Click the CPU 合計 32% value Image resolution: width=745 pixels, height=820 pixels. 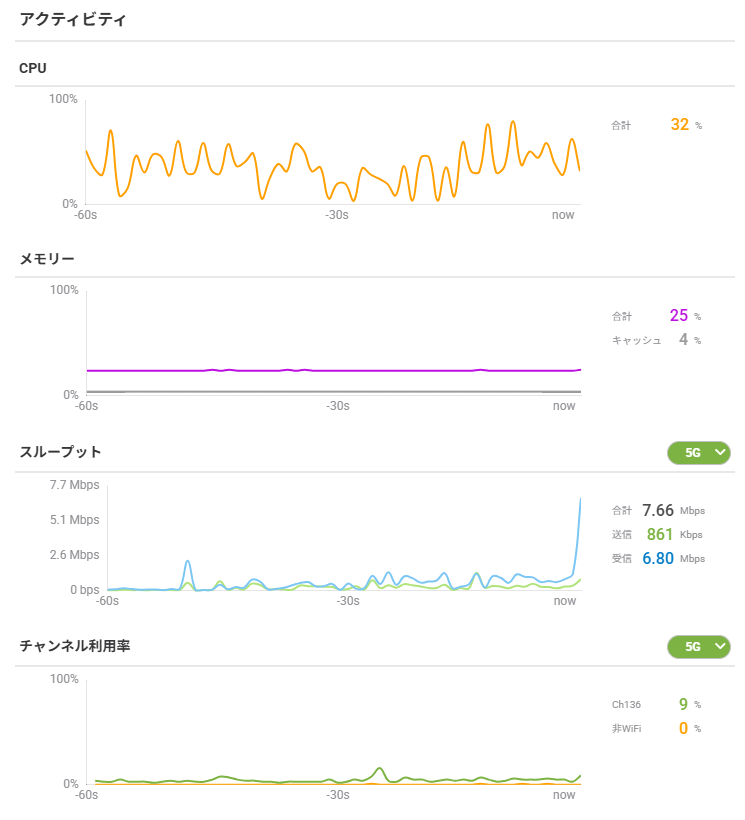tap(680, 125)
